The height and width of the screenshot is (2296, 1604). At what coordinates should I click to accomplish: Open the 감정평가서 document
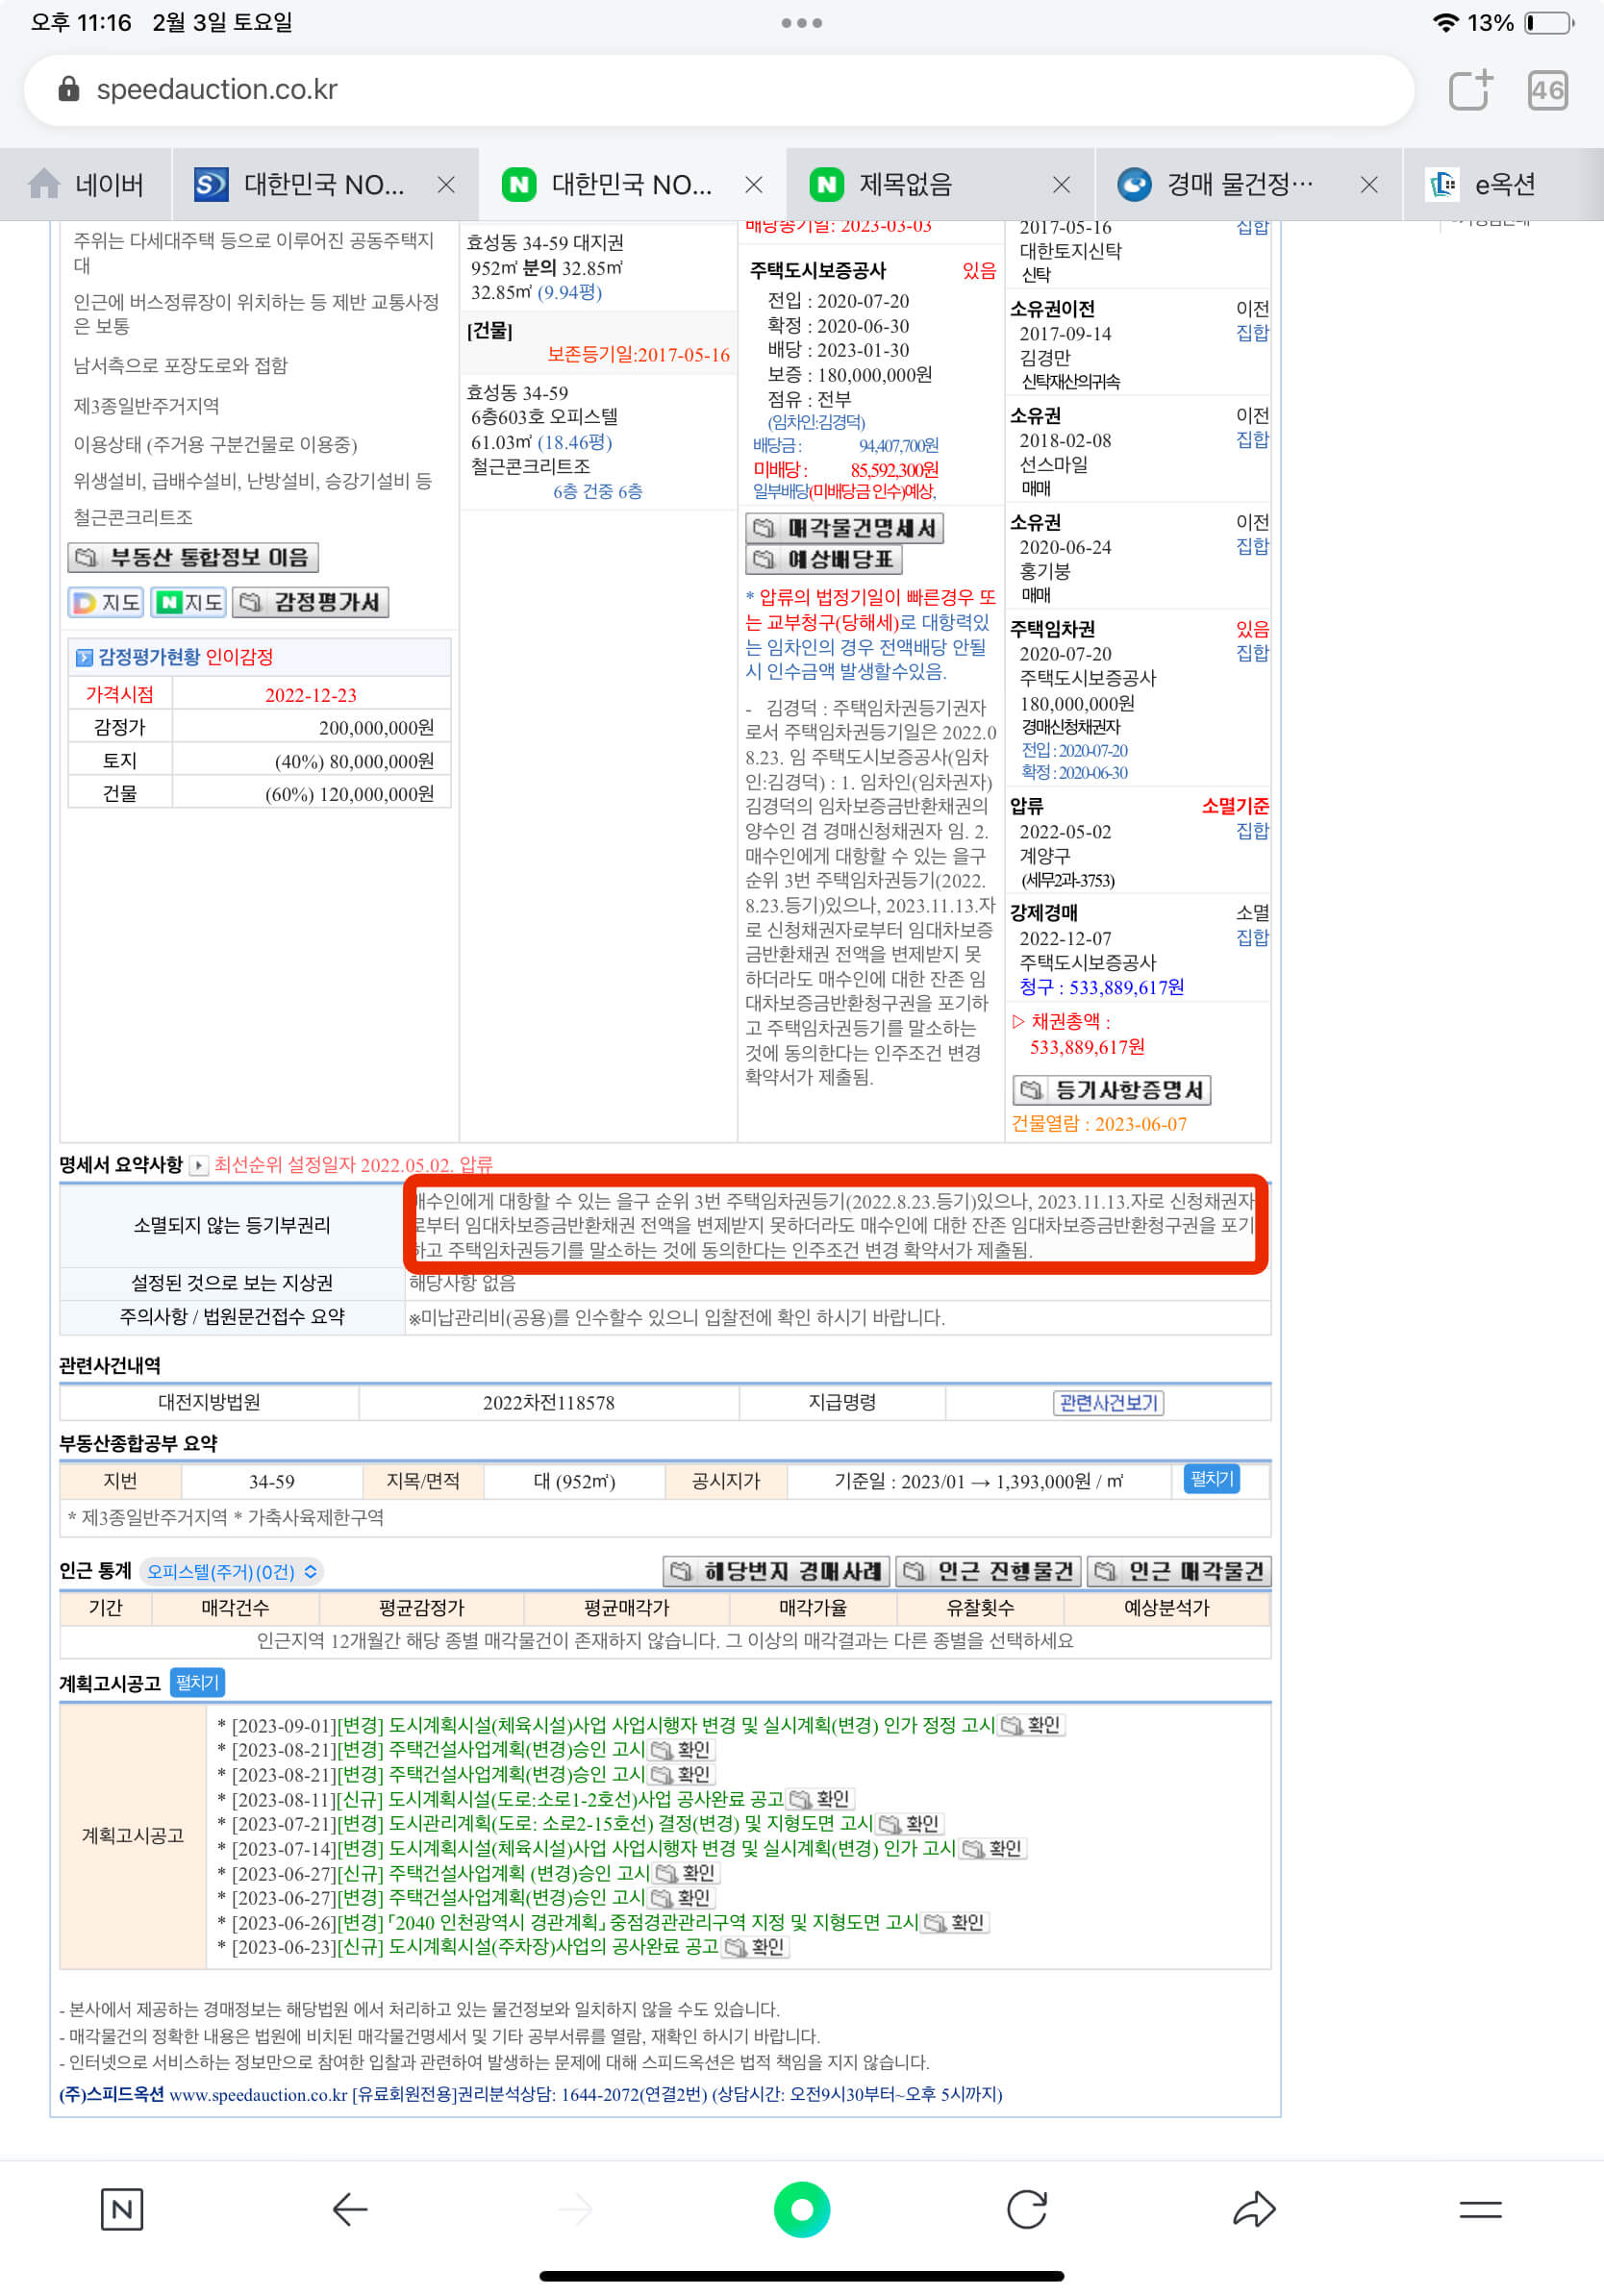pos(310,602)
